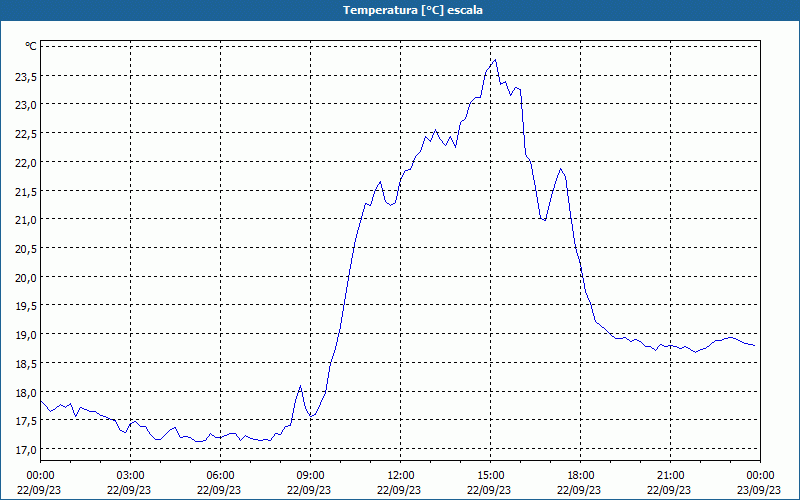Click the 15:00 time axis label
Viewport: 800px width, 500px height.
(490, 476)
